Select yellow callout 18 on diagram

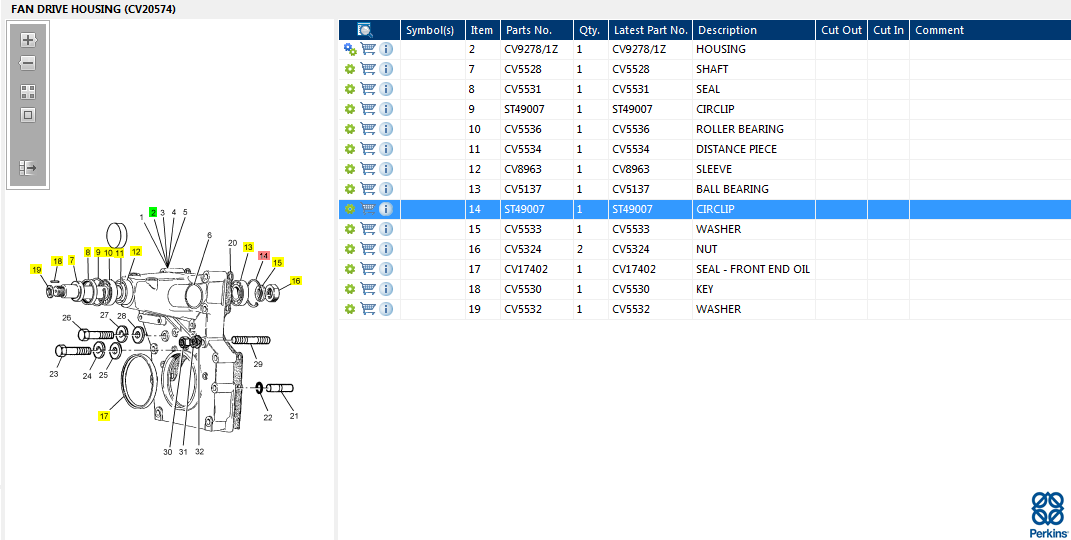click(57, 261)
